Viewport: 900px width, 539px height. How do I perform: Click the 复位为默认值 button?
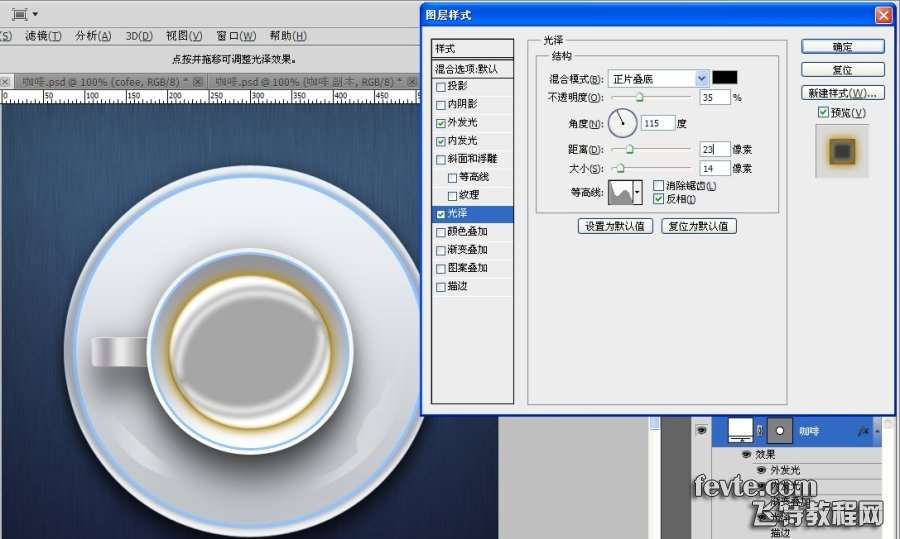point(699,226)
